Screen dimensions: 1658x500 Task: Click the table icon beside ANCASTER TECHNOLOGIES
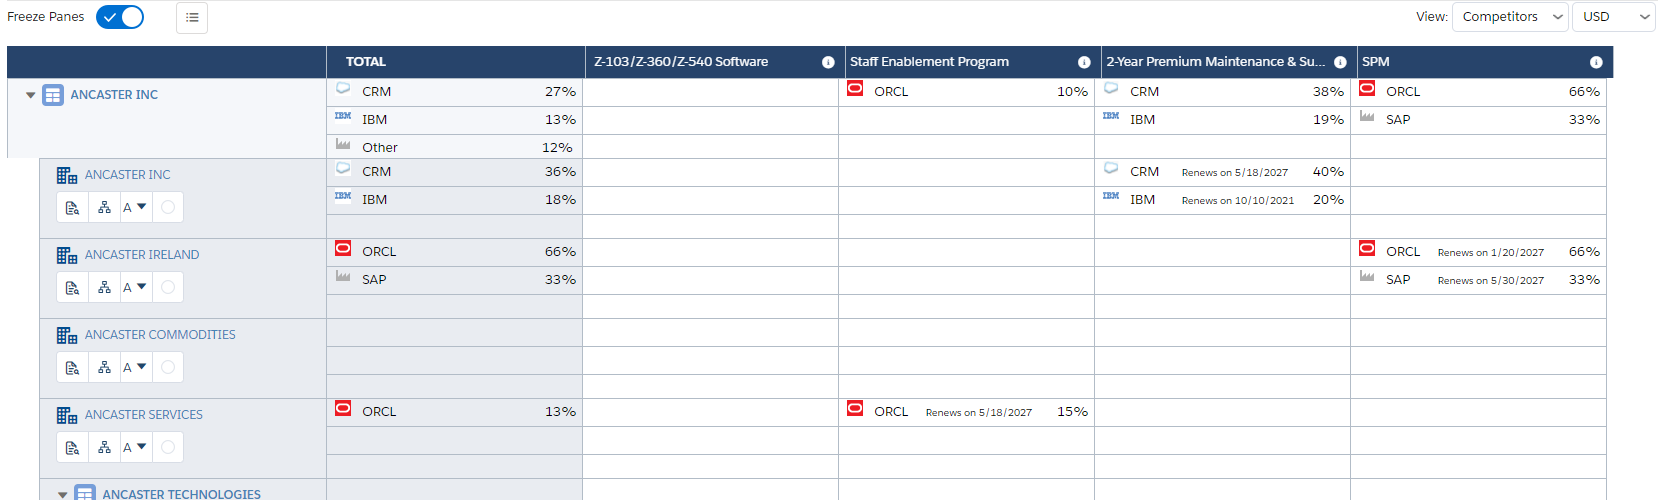85,493
